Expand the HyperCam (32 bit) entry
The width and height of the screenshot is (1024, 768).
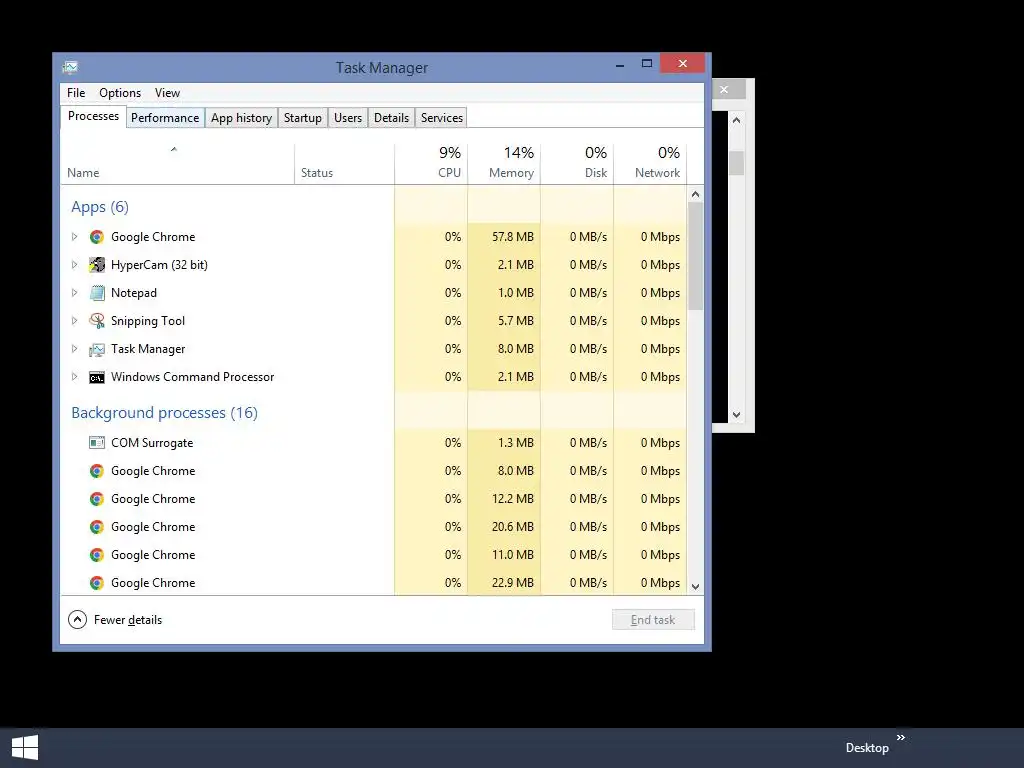tap(74, 265)
